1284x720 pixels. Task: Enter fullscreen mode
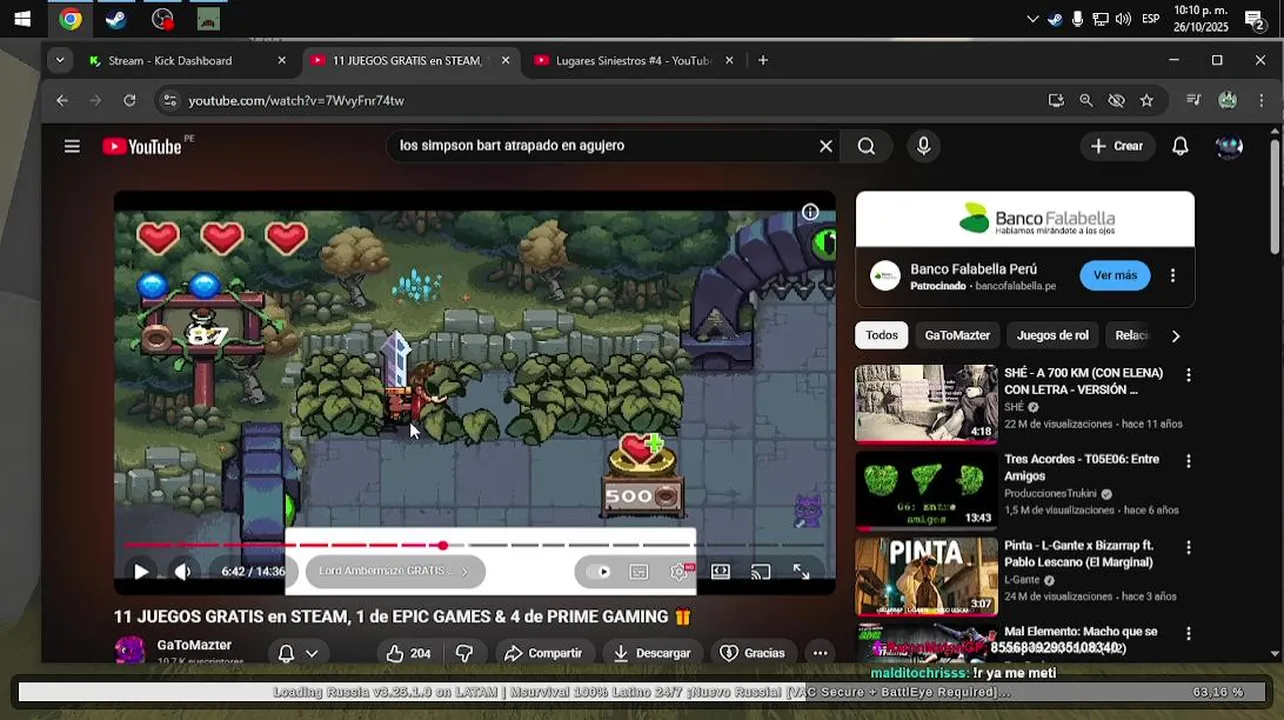tap(801, 571)
